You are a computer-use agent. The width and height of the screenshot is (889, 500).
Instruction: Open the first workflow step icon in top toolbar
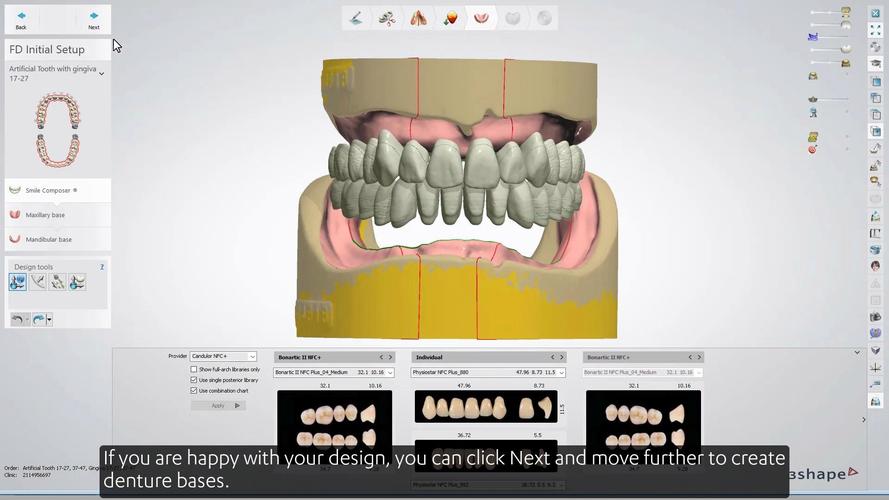point(355,18)
